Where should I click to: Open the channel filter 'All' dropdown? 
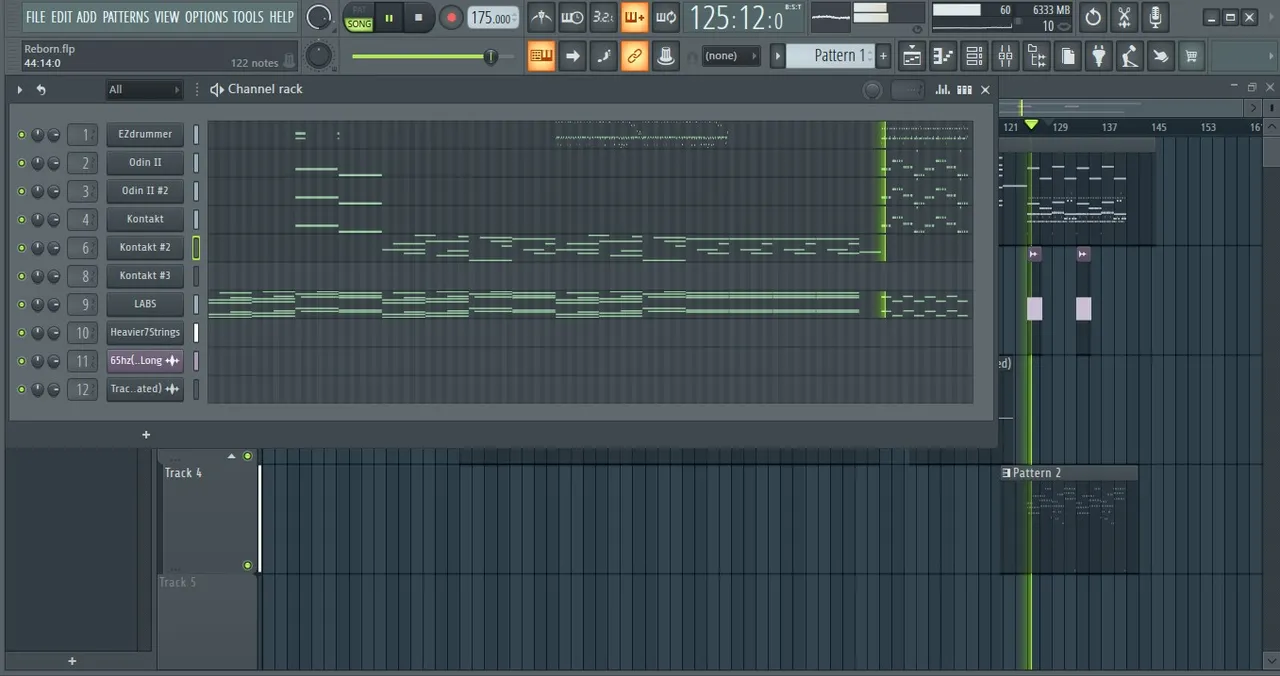145,90
